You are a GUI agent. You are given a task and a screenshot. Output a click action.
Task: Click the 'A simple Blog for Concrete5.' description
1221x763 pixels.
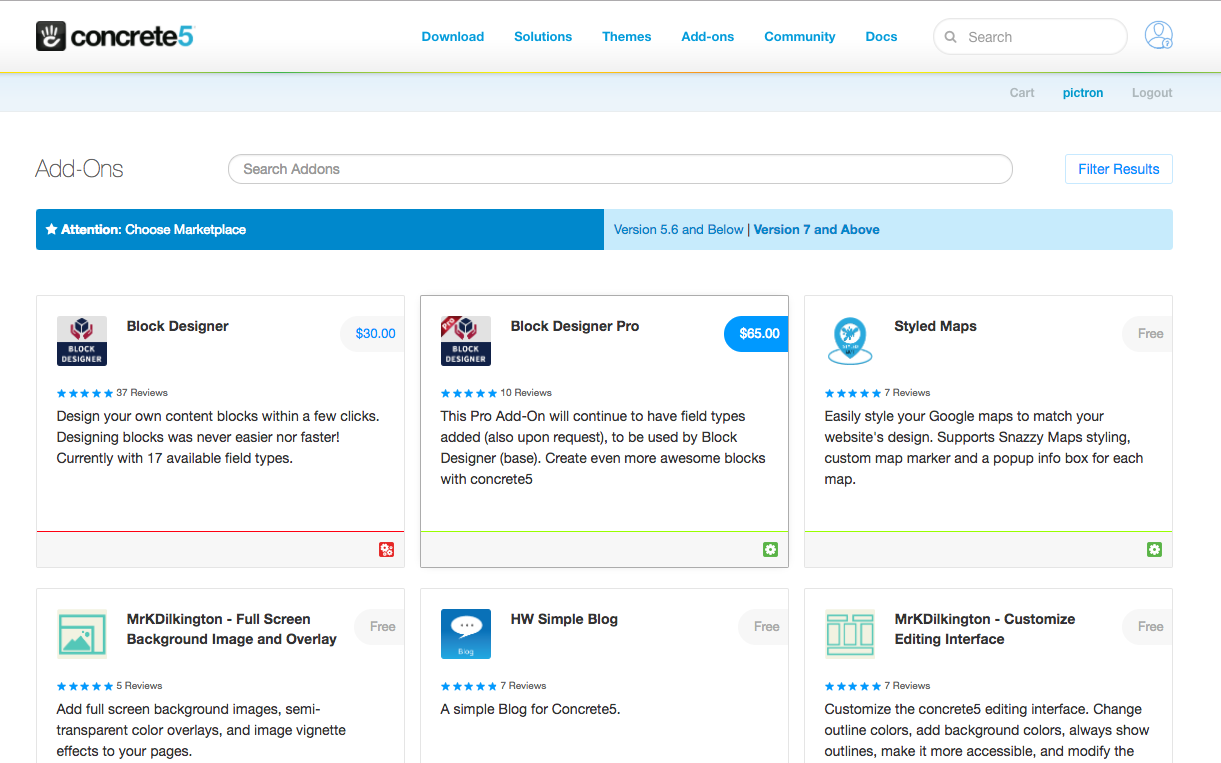pyautogui.click(x=531, y=710)
